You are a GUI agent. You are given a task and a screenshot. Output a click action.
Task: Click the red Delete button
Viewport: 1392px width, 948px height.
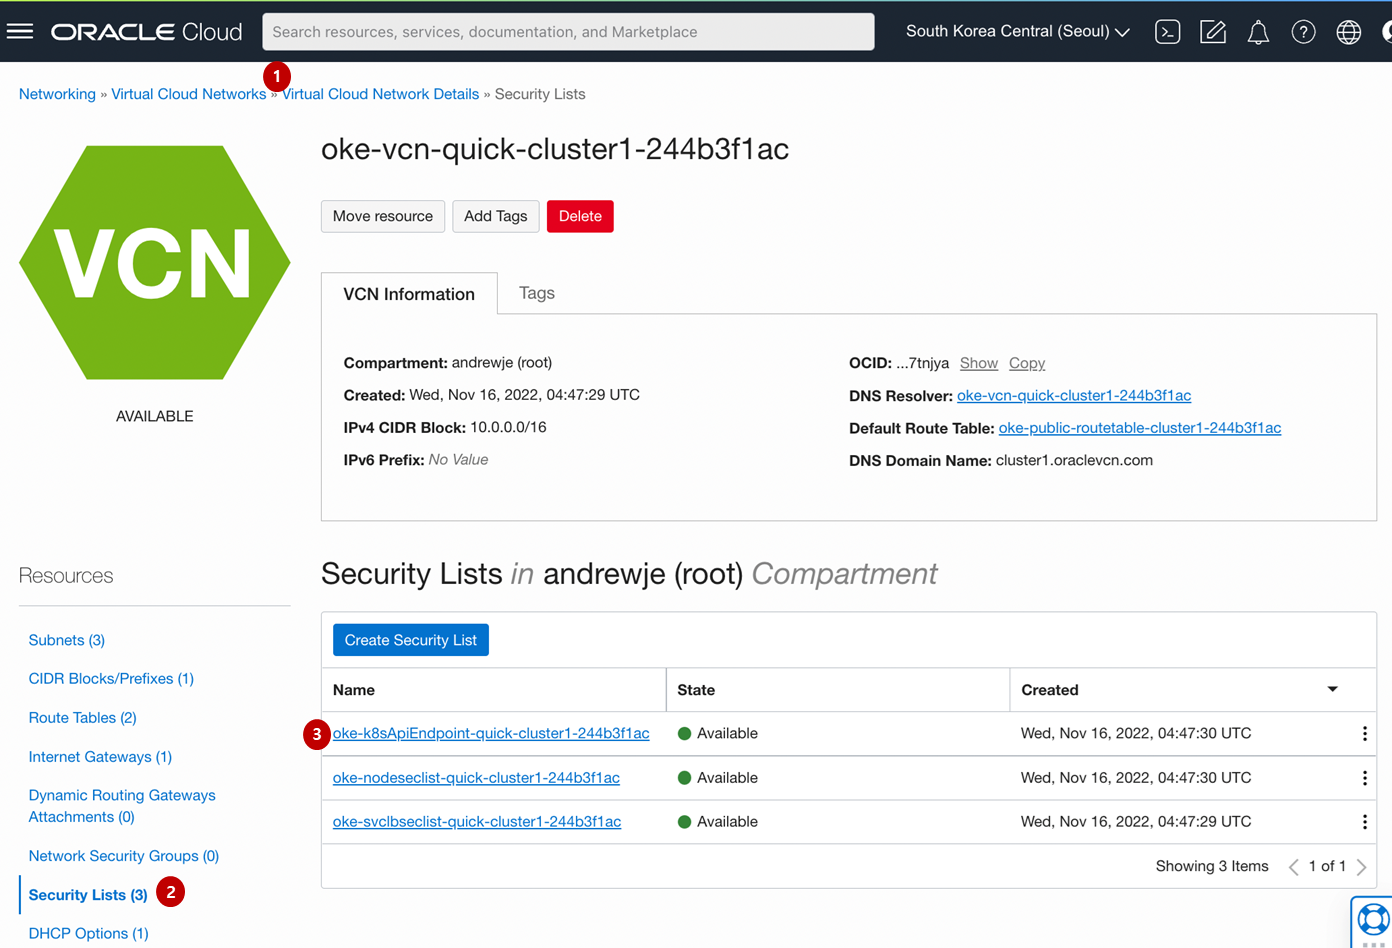coord(580,216)
